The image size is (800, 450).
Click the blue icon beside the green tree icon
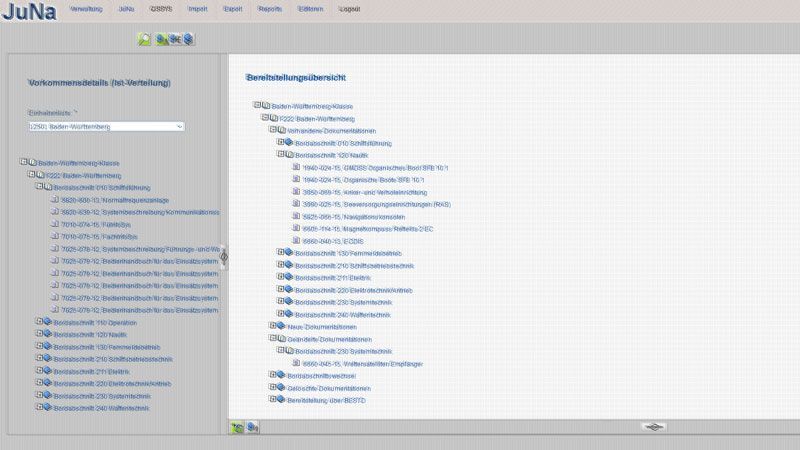point(252,427)
